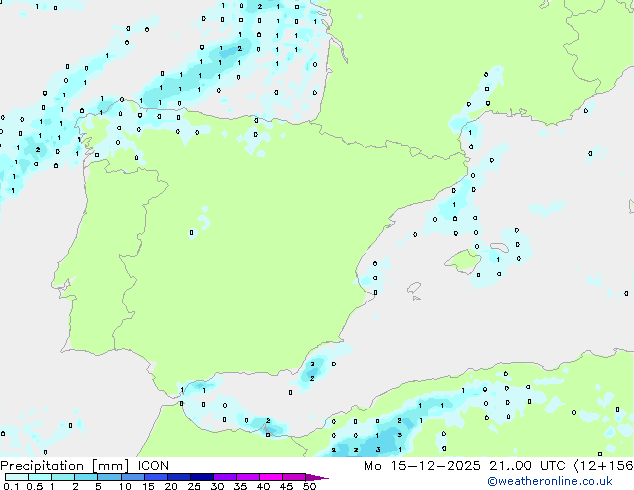Click the 10–15 mm legend swatch

click(x=132, y=477)
